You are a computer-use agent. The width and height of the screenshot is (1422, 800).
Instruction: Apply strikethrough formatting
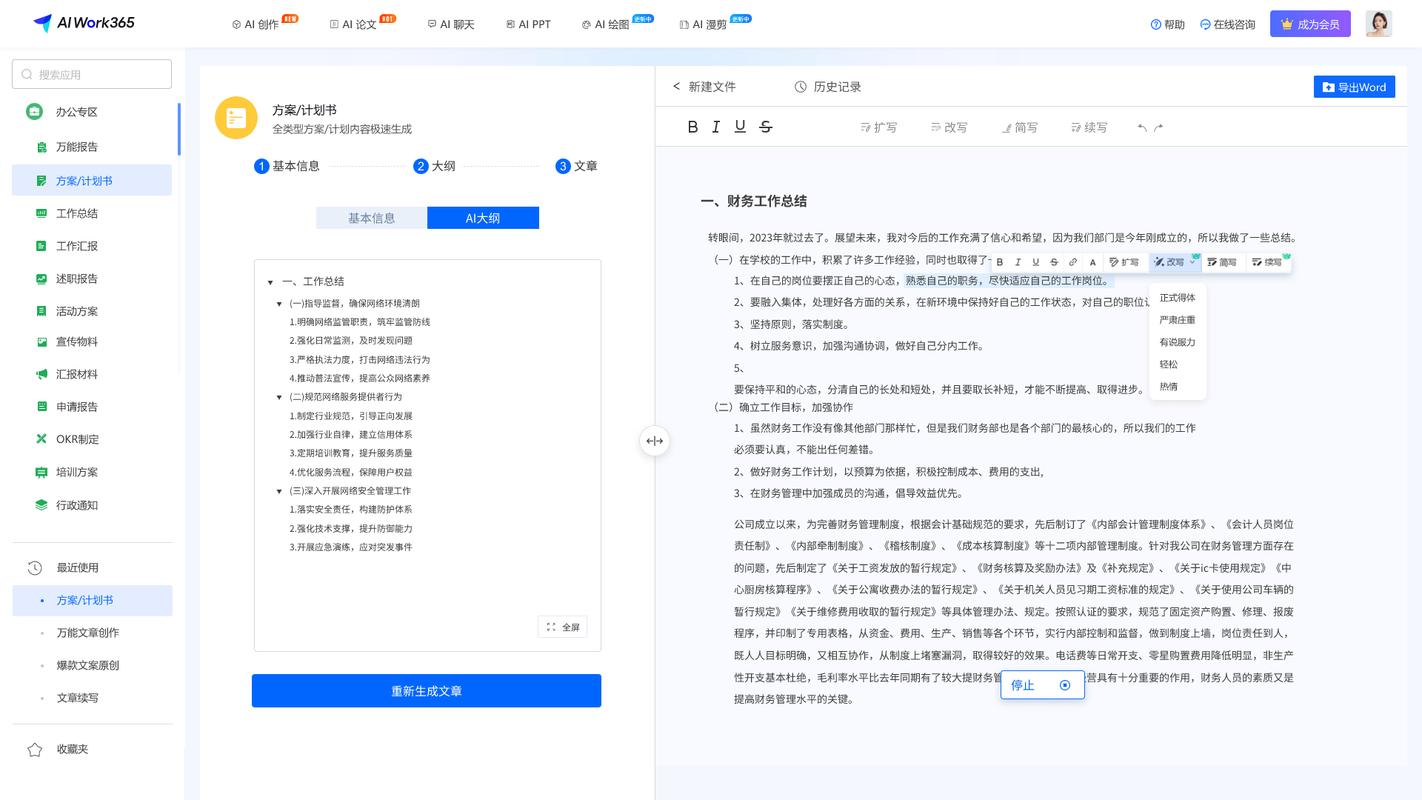pyautogui.click(x=765, y=126)
